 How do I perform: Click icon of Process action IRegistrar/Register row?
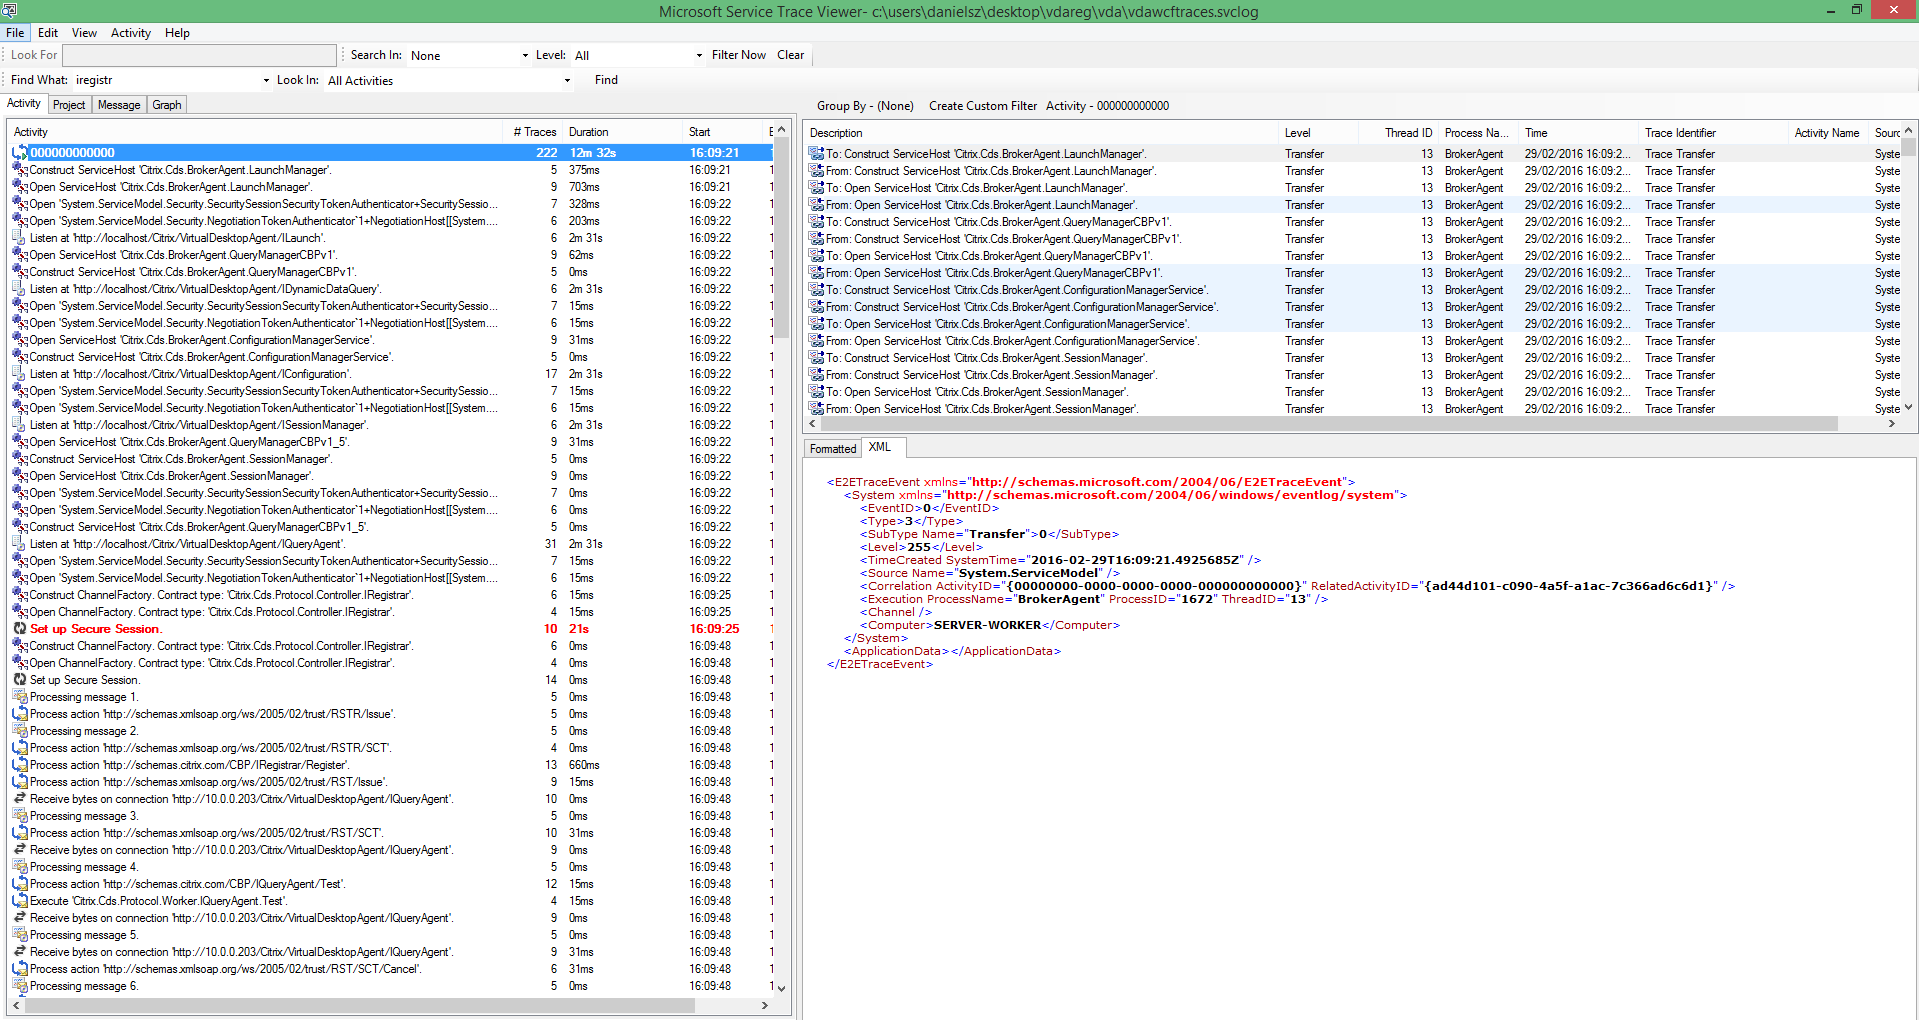point(20,765)
